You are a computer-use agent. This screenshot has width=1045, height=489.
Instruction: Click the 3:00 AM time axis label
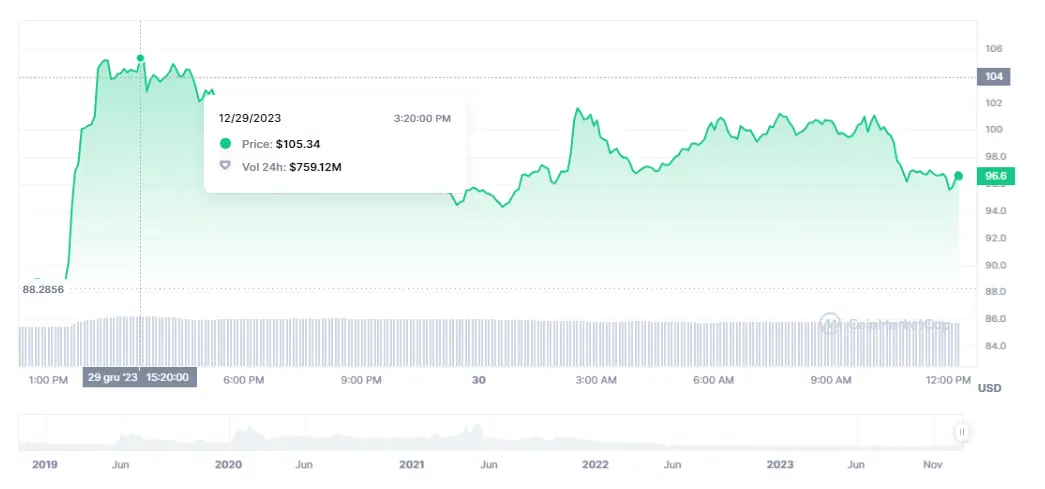pos(595,380)
